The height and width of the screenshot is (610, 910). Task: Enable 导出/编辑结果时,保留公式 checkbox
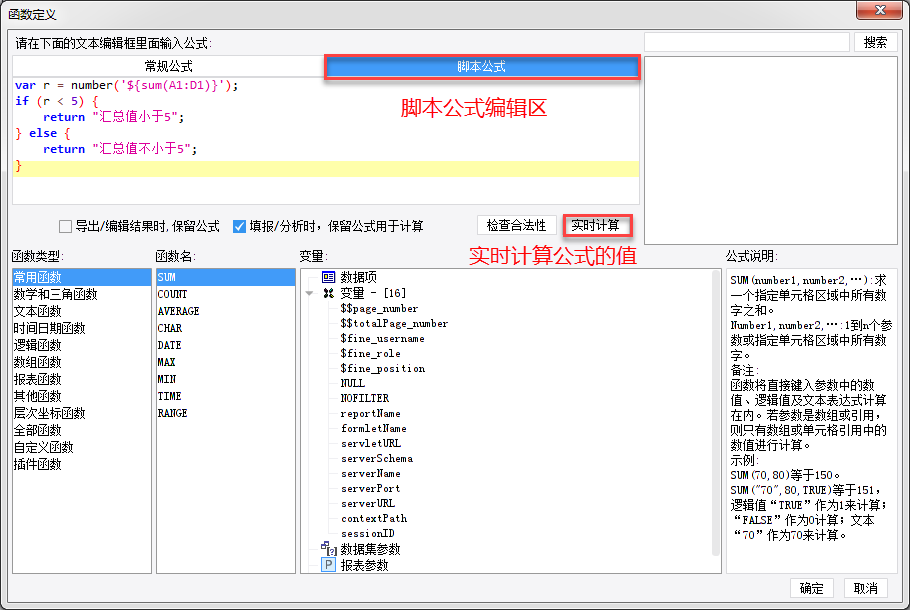point(66,226)
